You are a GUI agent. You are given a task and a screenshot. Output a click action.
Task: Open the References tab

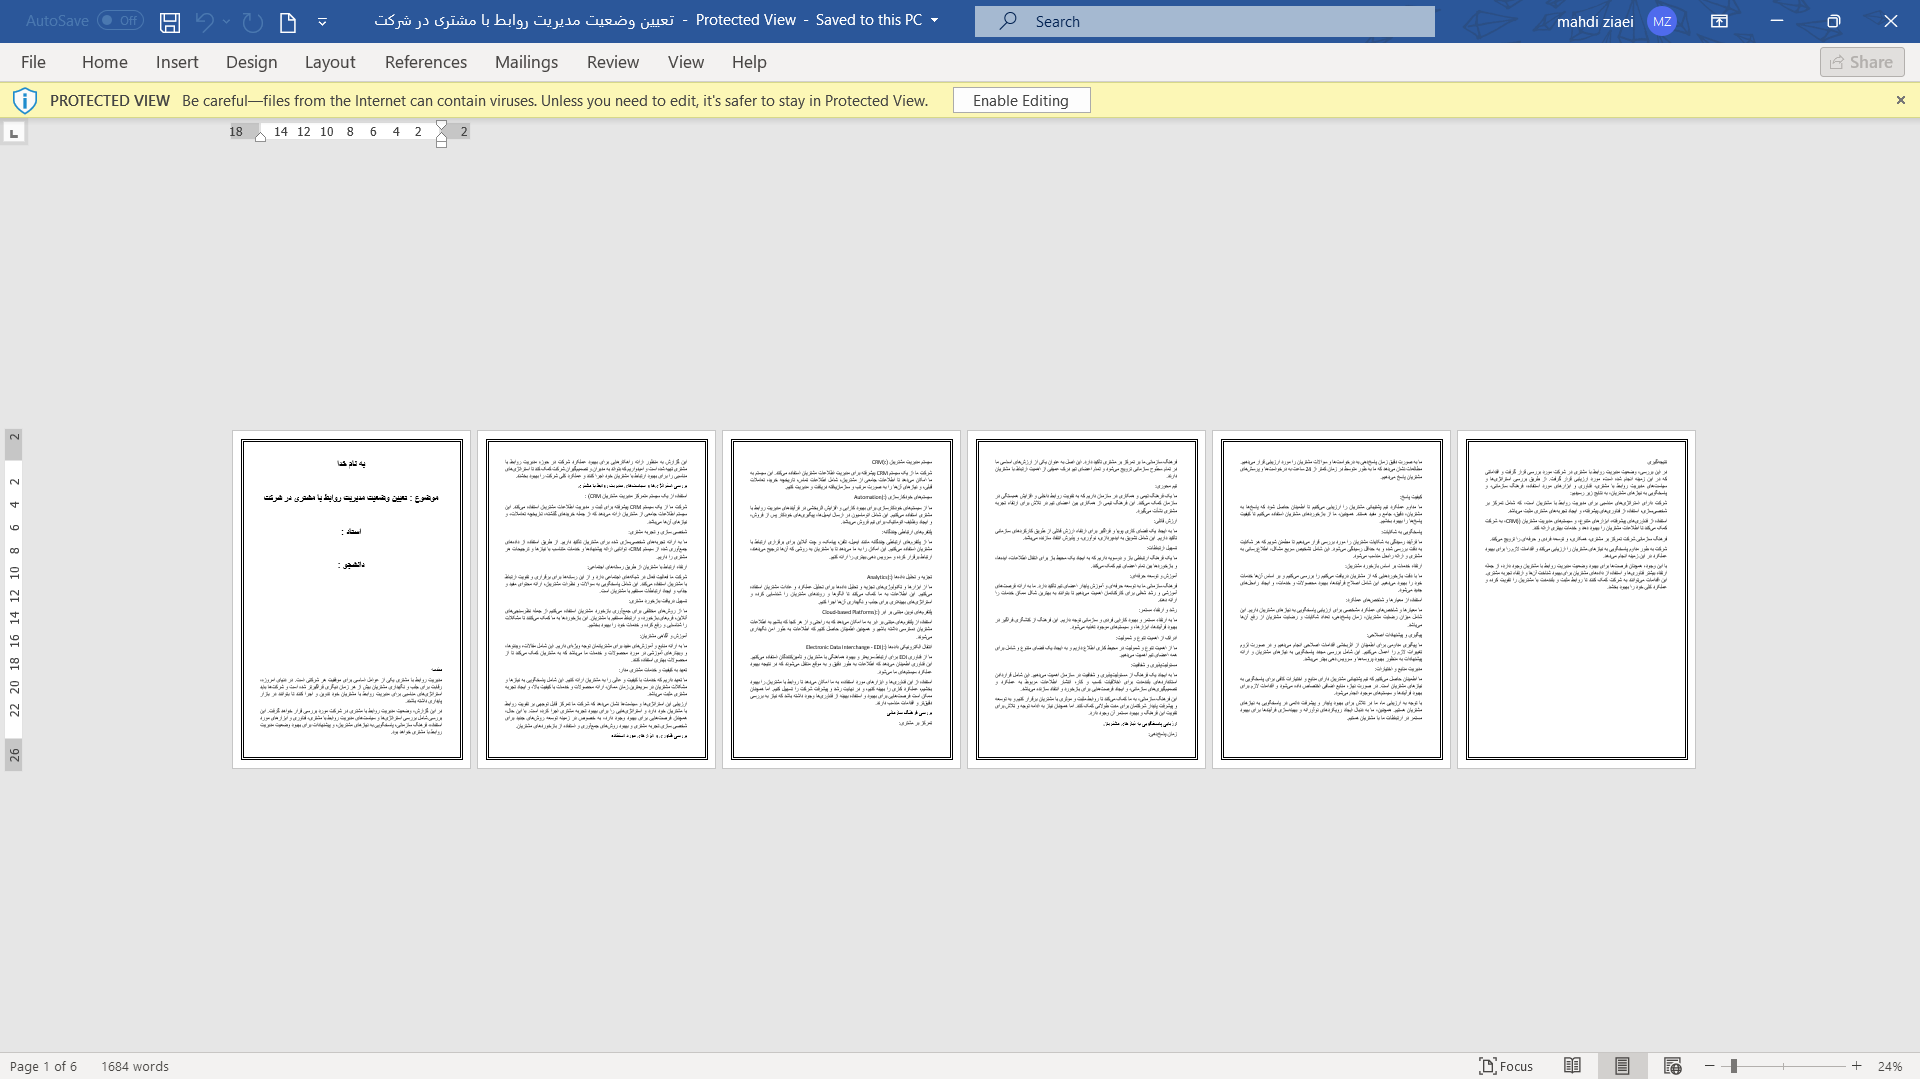(x=426, y=62)
